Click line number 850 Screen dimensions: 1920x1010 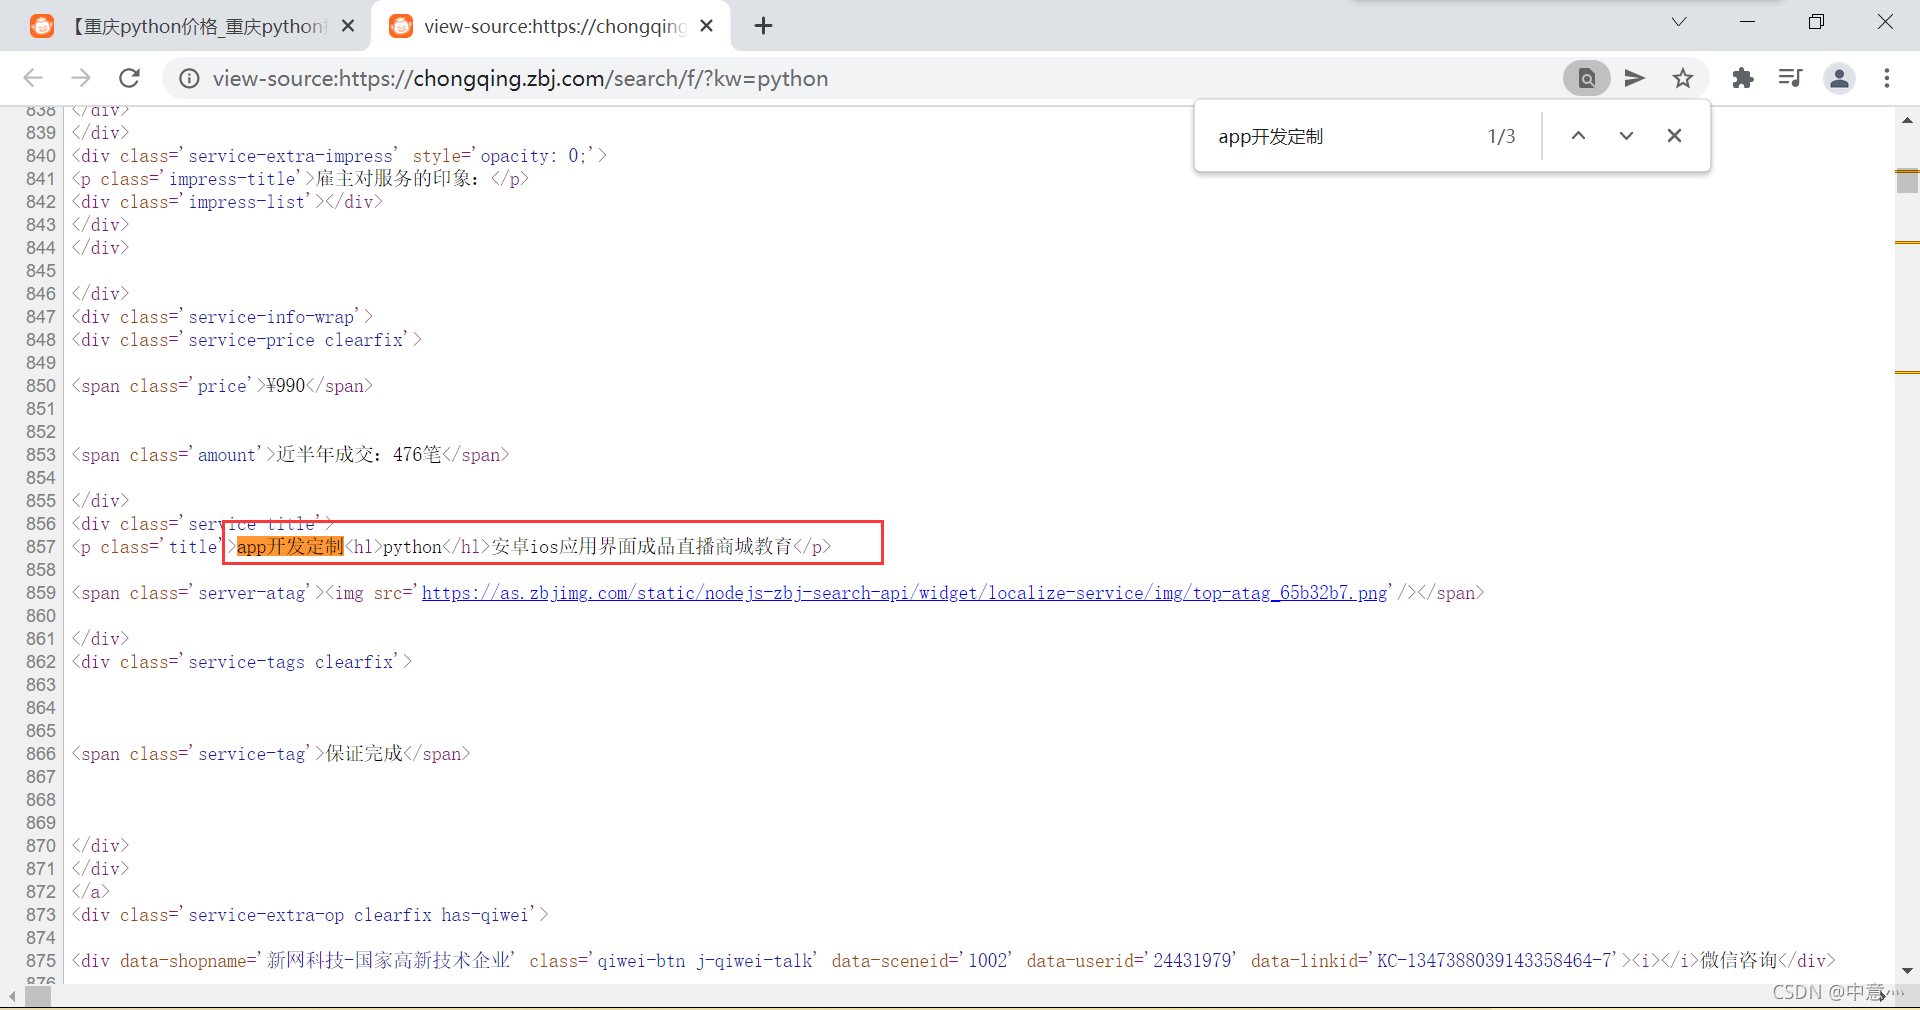[x=41, y=386]
